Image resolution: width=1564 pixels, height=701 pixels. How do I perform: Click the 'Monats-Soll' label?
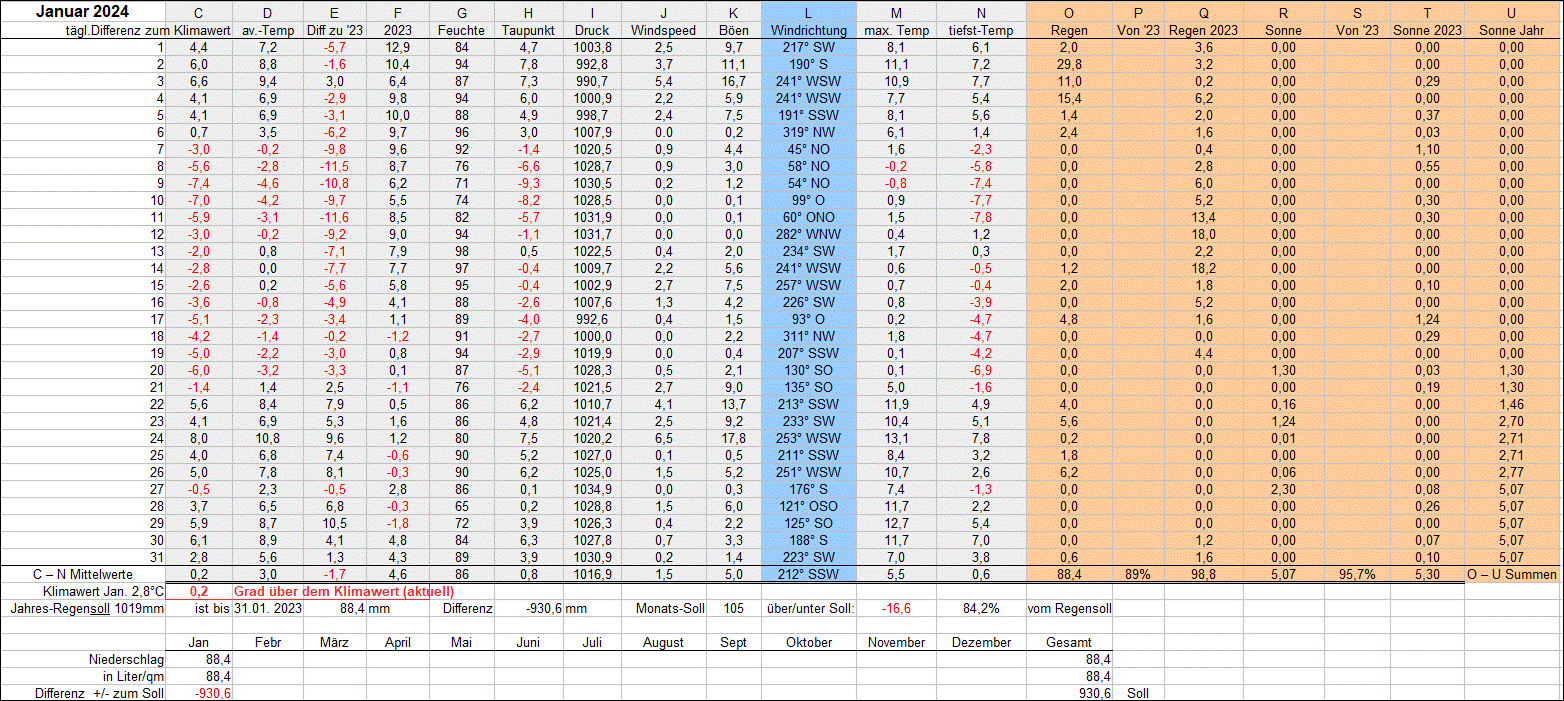pos(669,608)
